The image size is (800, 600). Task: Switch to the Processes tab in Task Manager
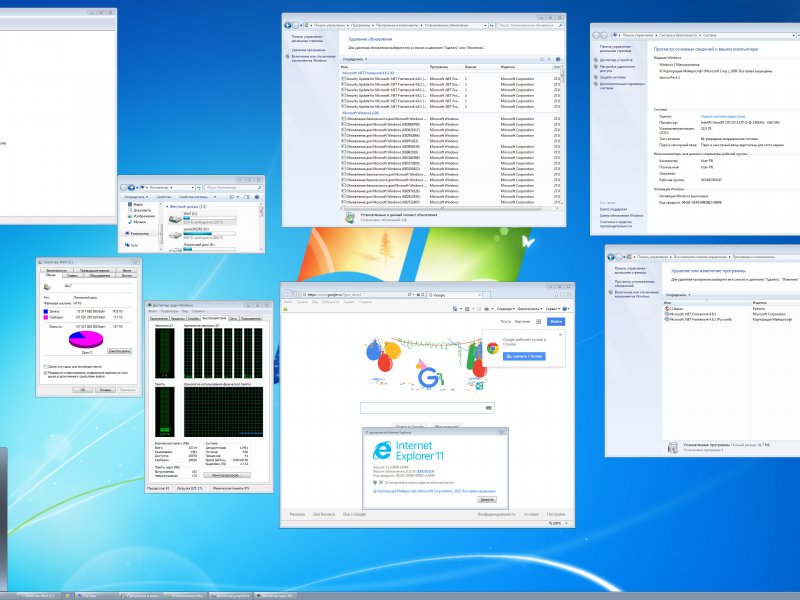178,318
